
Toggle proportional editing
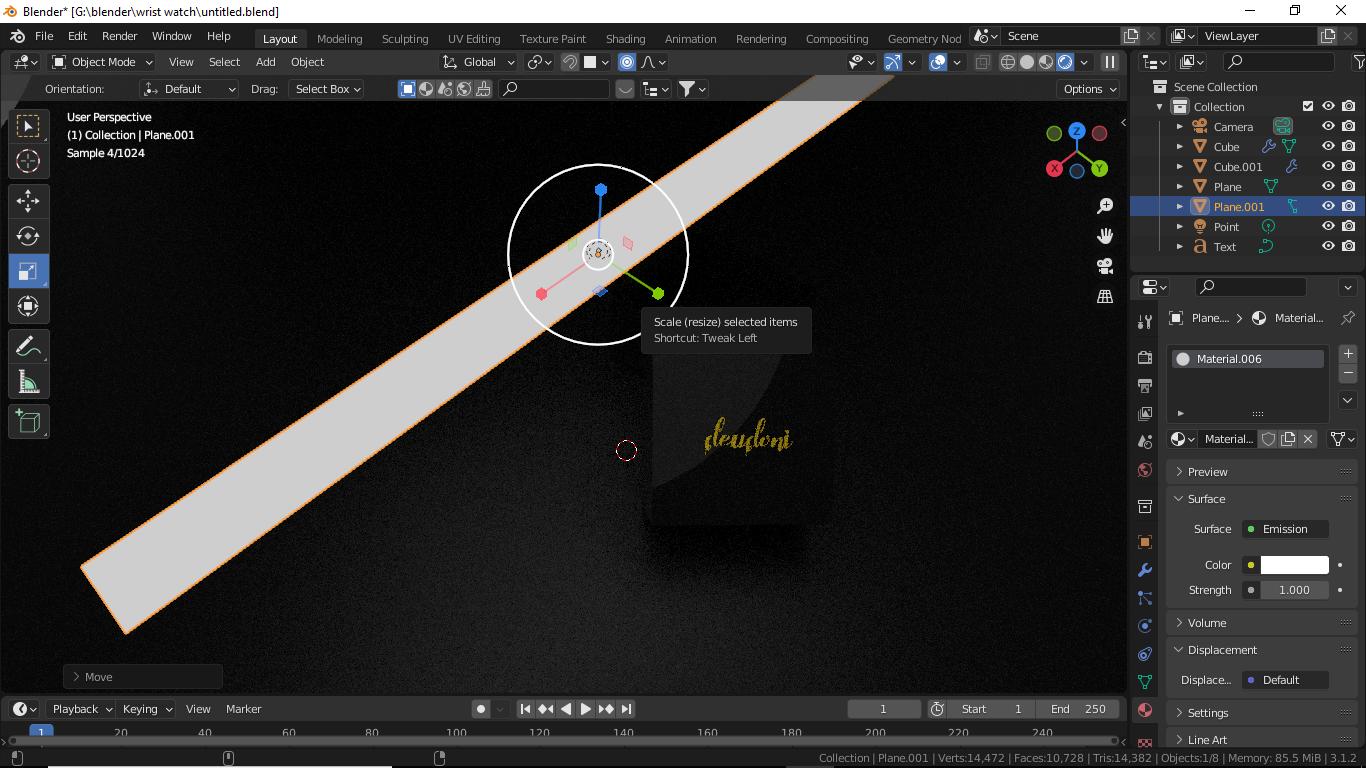[x=627, y=62]
